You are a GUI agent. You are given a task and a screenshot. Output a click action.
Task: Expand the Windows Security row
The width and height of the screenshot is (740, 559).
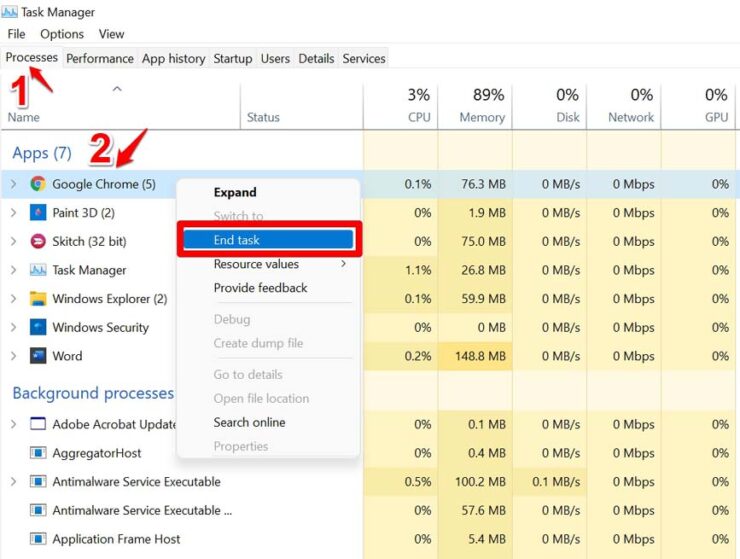(x=13, y=327)
